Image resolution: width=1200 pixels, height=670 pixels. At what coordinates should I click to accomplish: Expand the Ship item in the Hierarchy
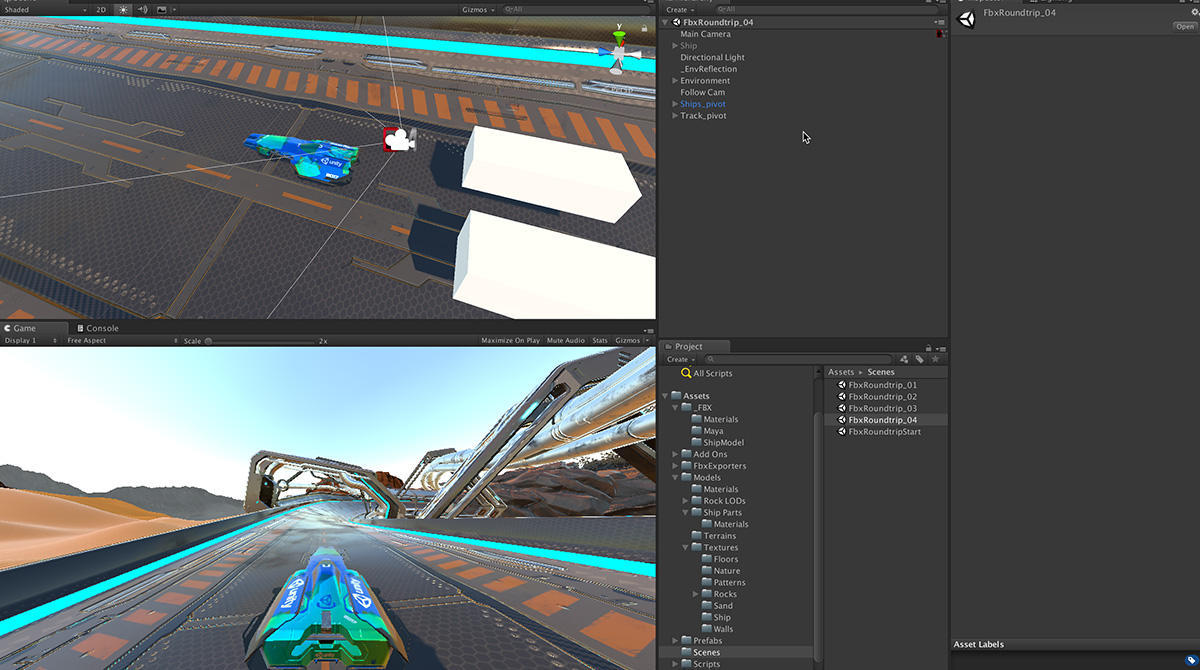tap(677, 45)
